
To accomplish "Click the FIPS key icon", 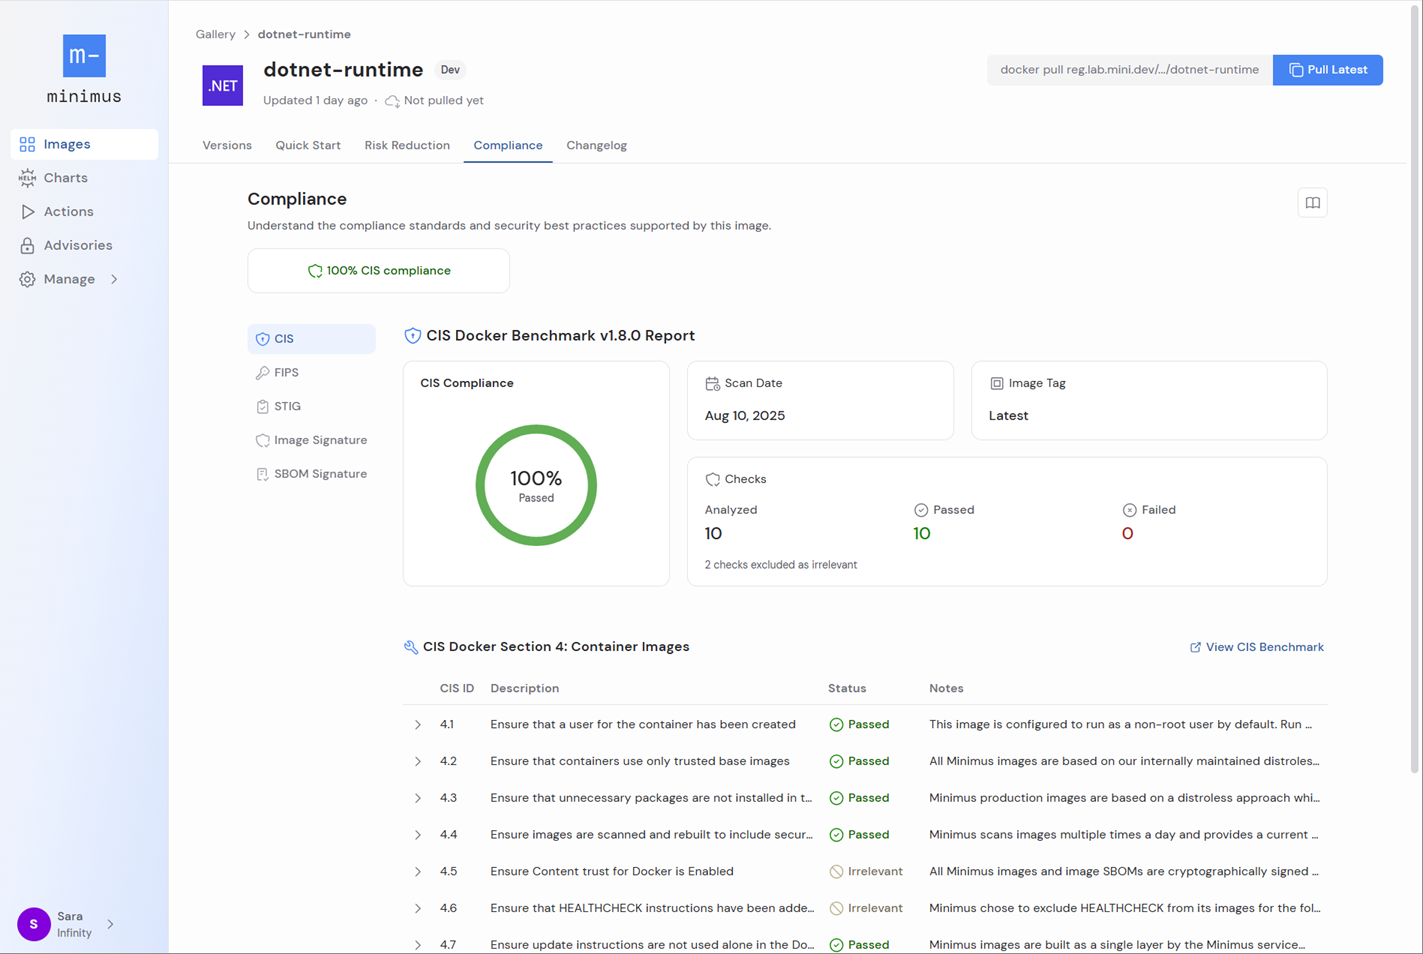I will coord(262,373).
